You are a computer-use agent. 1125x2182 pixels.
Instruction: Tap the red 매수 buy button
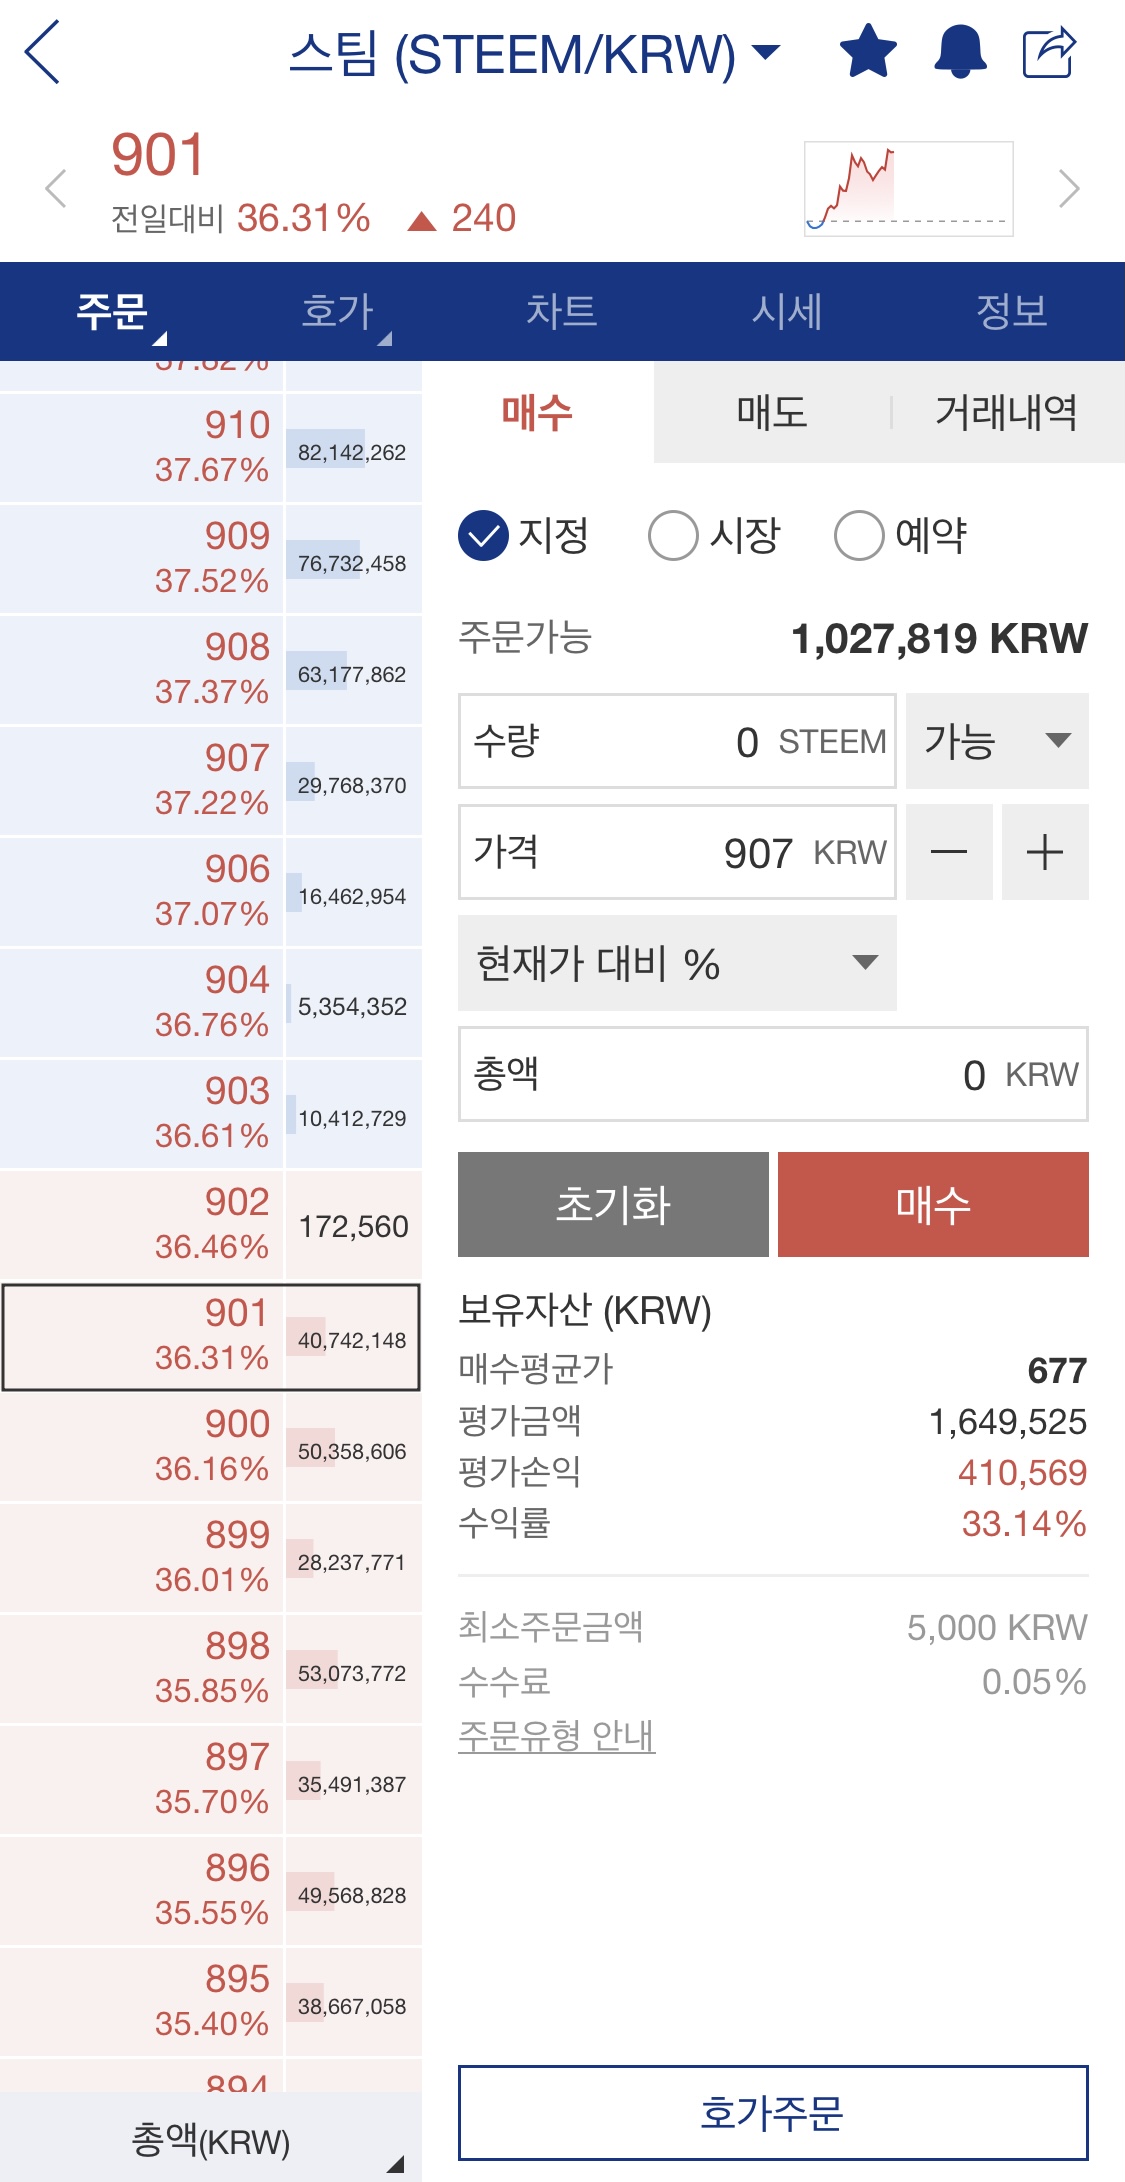click(x=933, y=1204)
